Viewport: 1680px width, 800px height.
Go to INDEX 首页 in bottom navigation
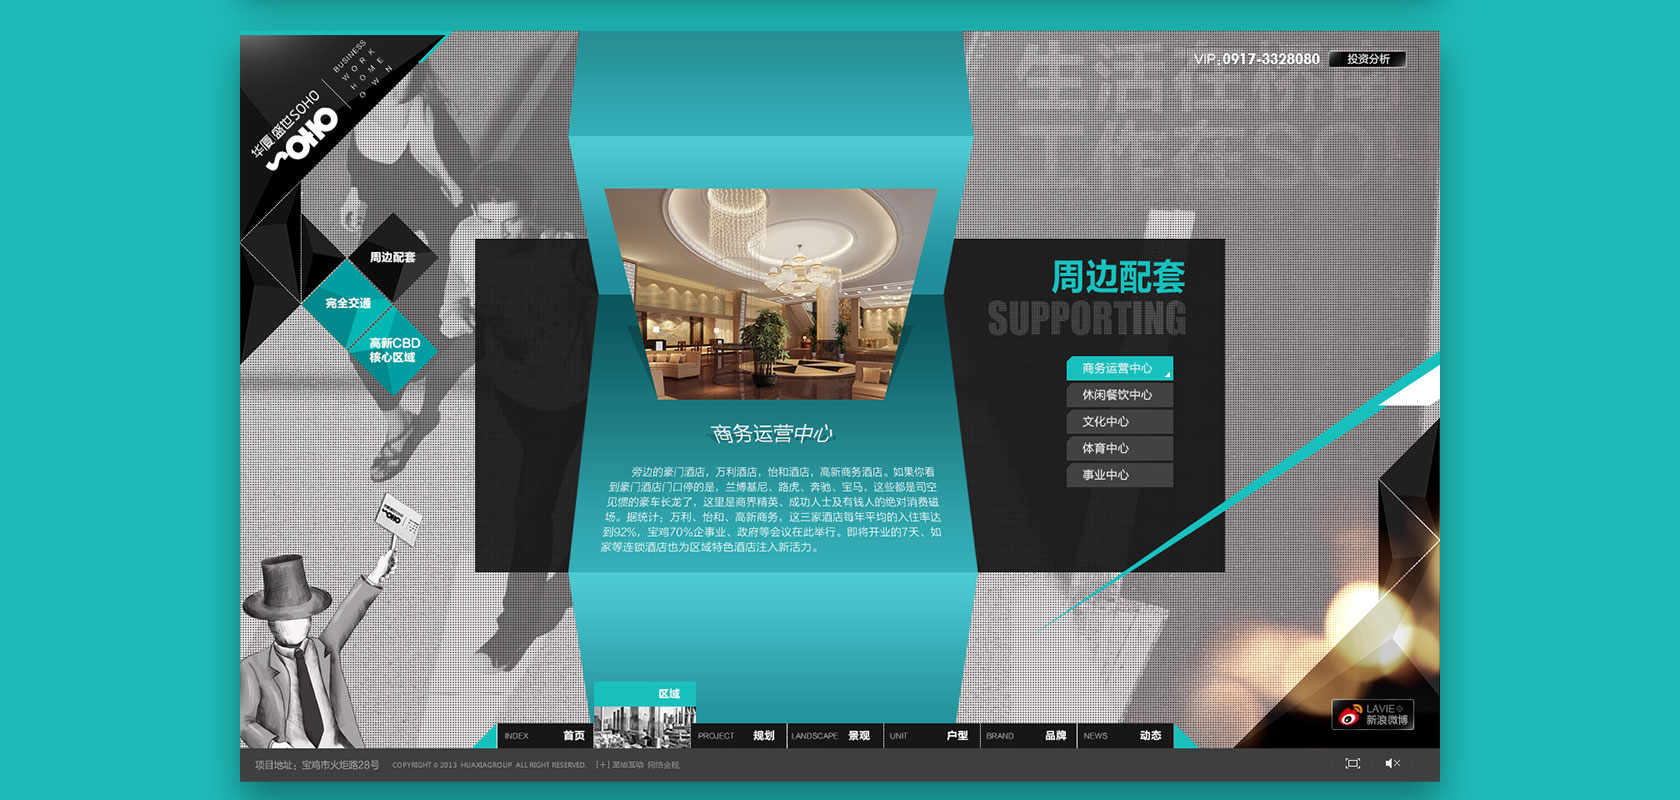545,736
